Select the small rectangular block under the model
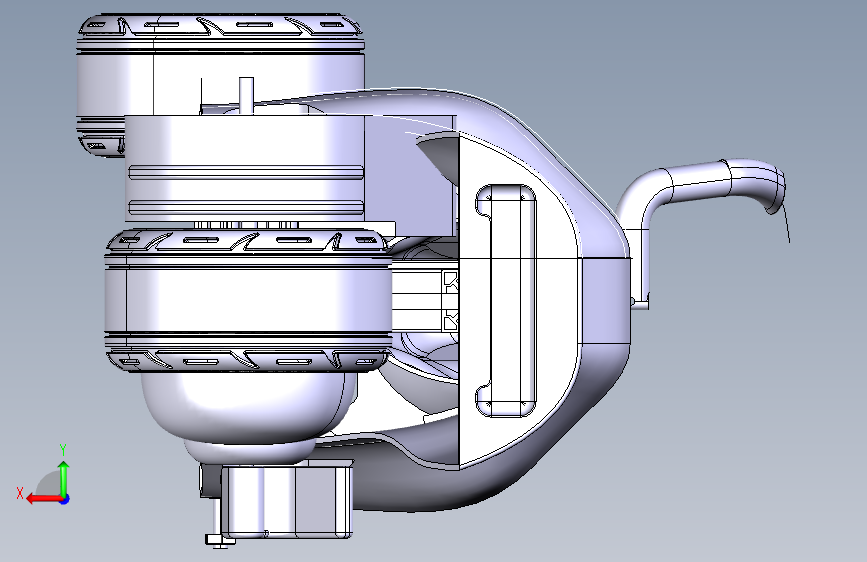 pyautogui.click(x=286, y=502)
